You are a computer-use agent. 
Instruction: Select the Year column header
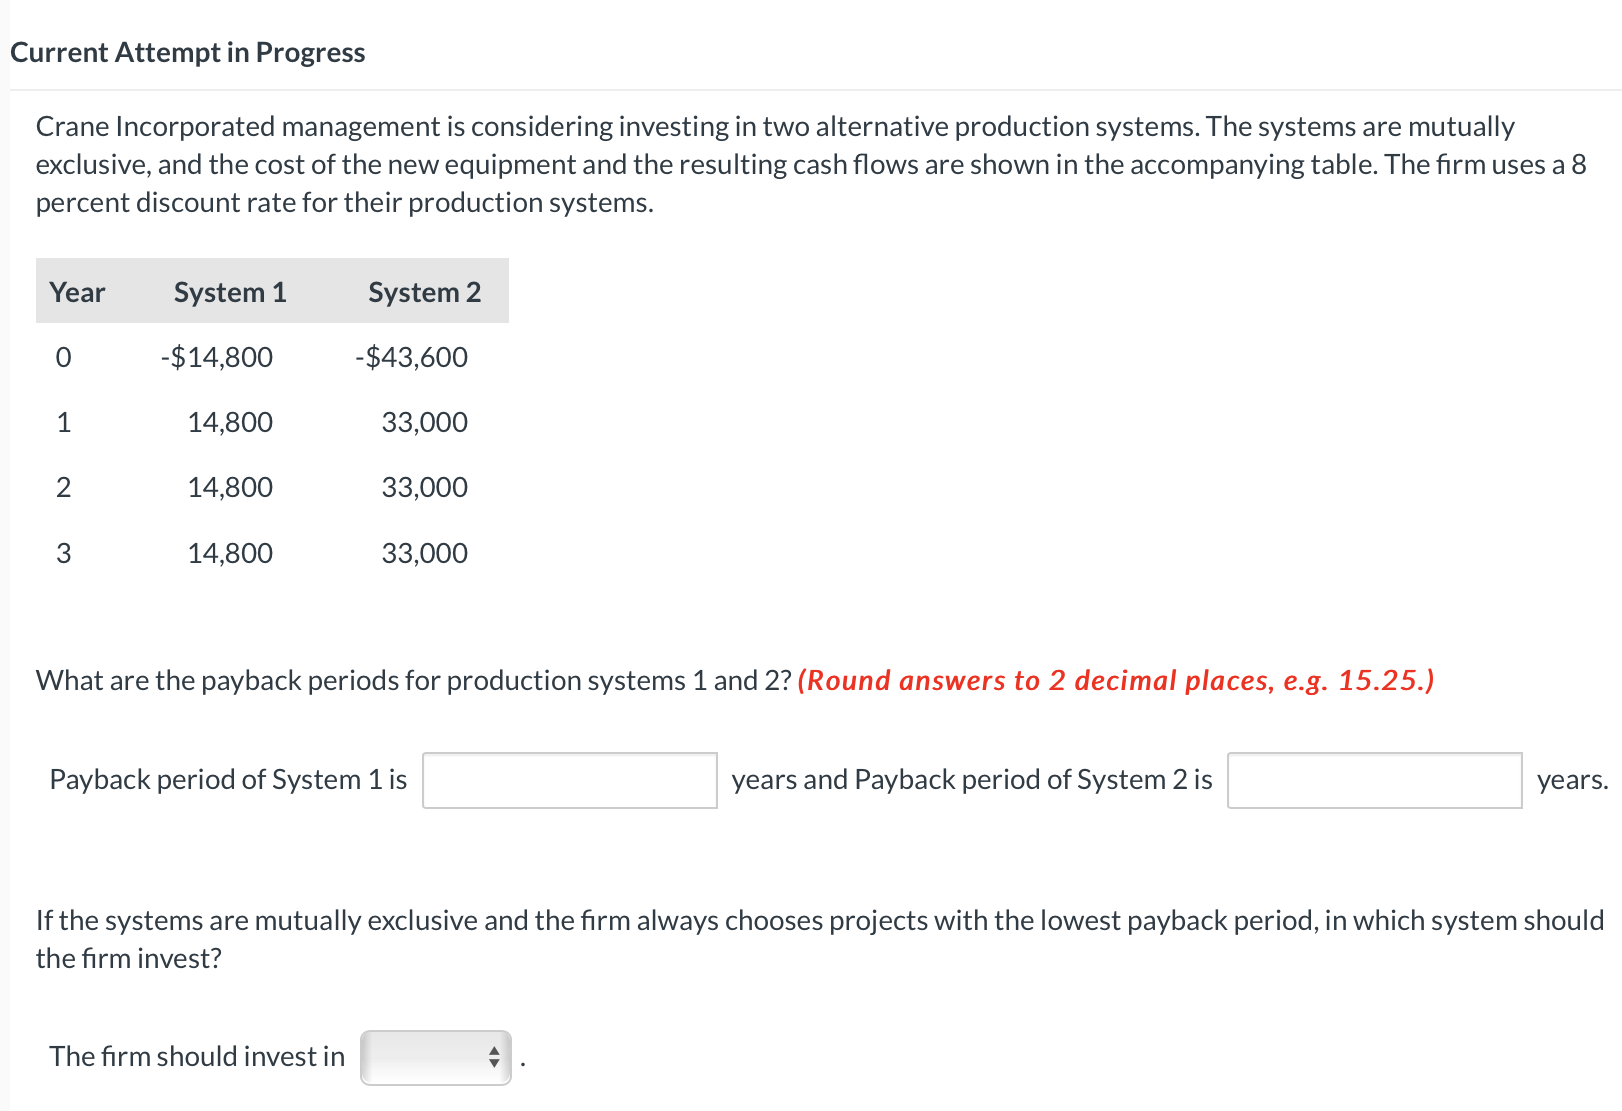point(77,292)
